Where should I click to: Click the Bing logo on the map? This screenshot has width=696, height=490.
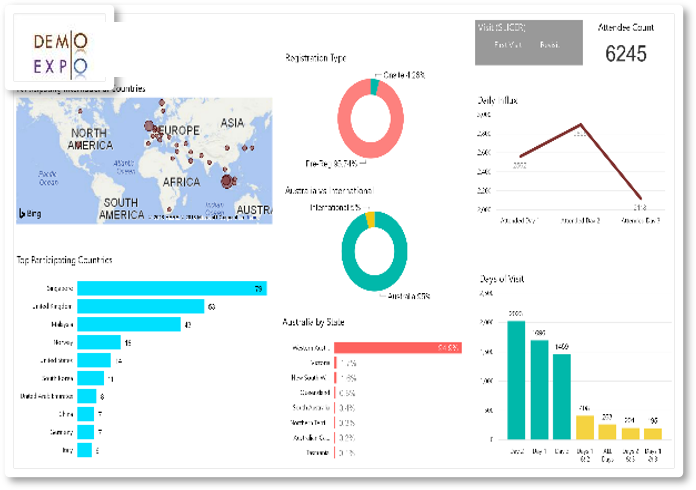[30, 214]
